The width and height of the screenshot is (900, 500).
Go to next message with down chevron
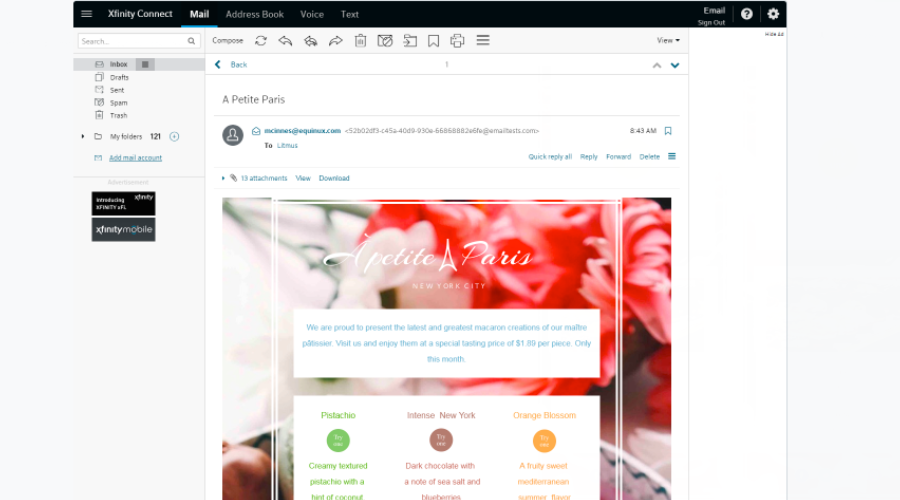[x=675, y=65]
